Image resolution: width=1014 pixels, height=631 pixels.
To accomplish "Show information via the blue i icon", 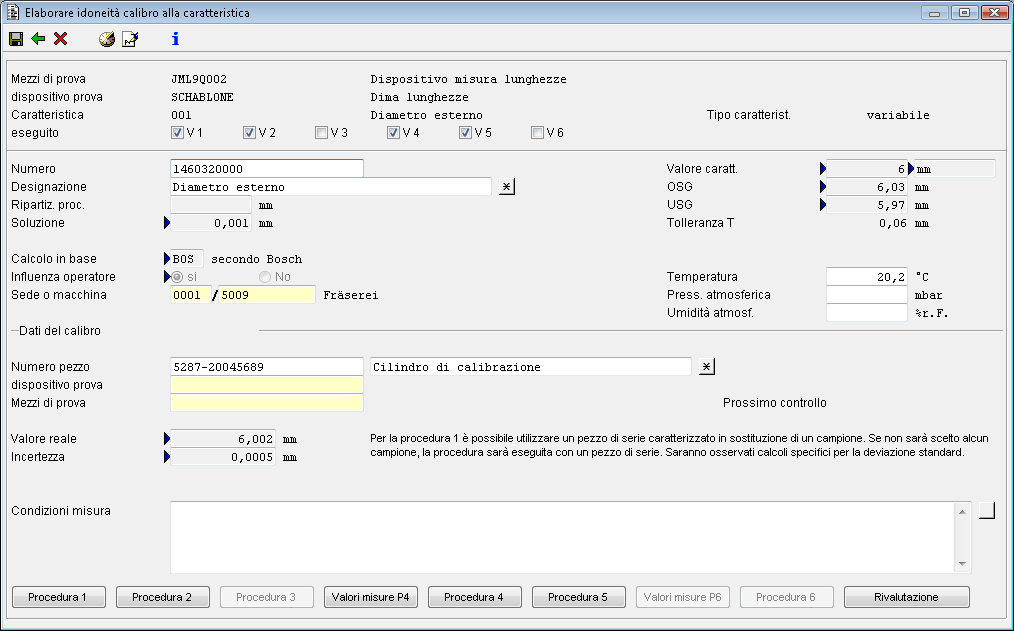I will (175, 39).
